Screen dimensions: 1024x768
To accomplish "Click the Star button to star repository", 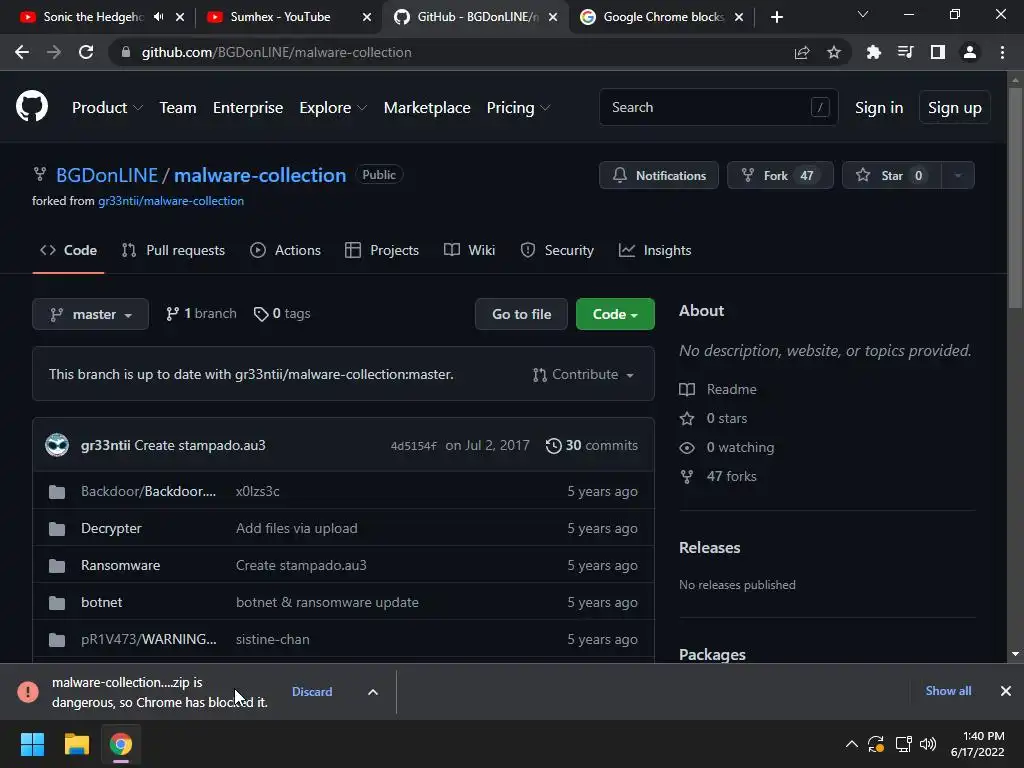I will click(x=891, y=175).
